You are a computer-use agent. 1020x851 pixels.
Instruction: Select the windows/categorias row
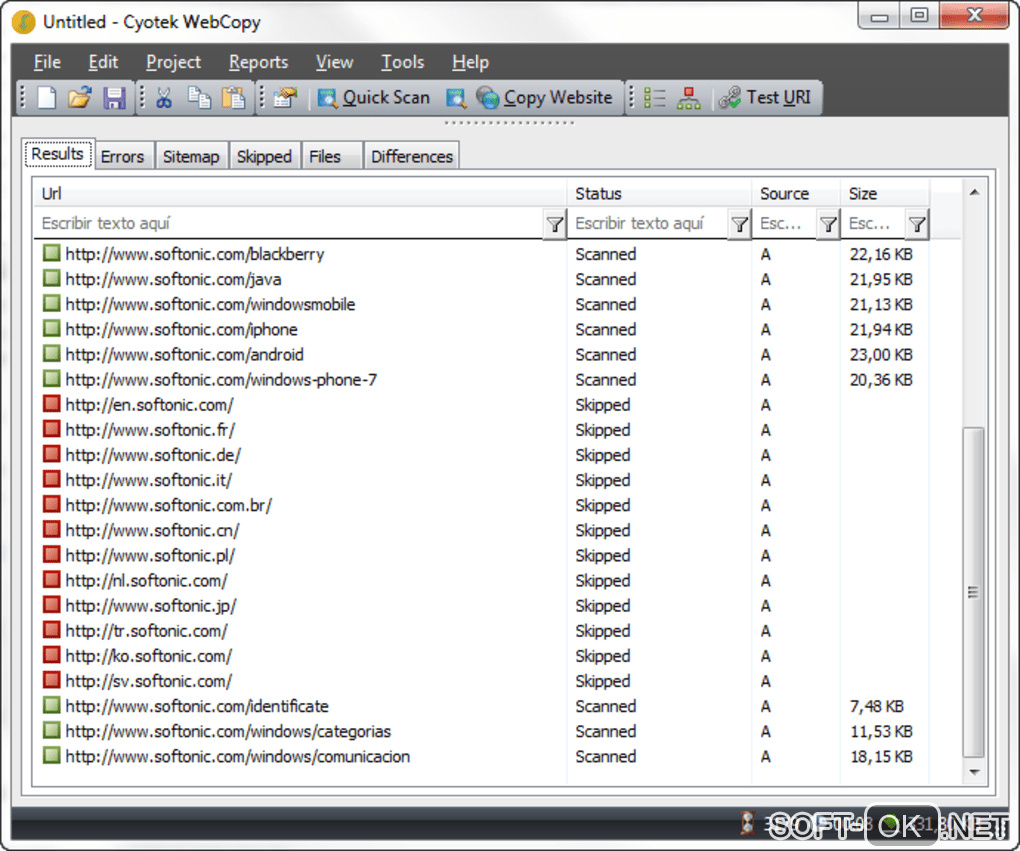[x=481, y=731]
